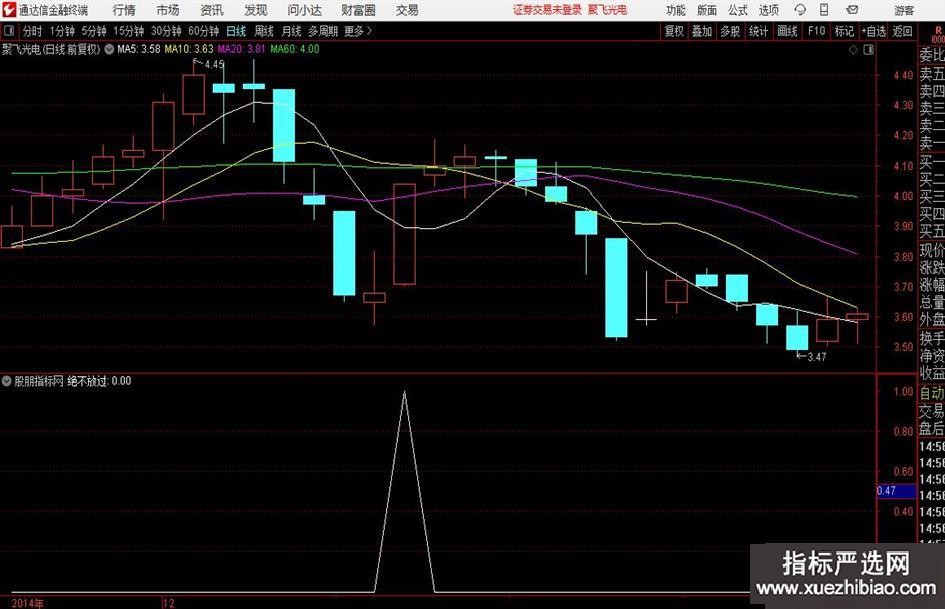Expand the main chart indicator dropdown arrow
Image resolution: width=945 pixels, height=609 pixels.
point(109,49)
